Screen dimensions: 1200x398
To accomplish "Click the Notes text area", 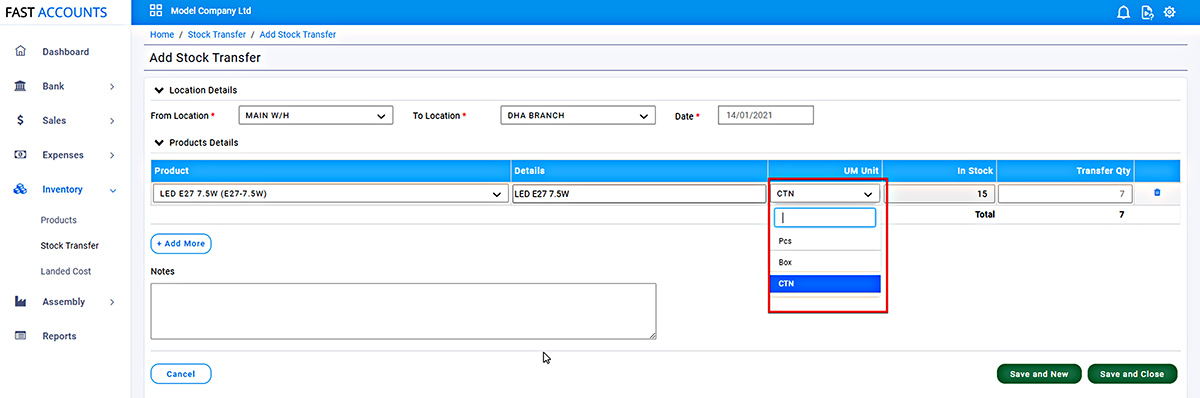I will [x=403, y=311].
